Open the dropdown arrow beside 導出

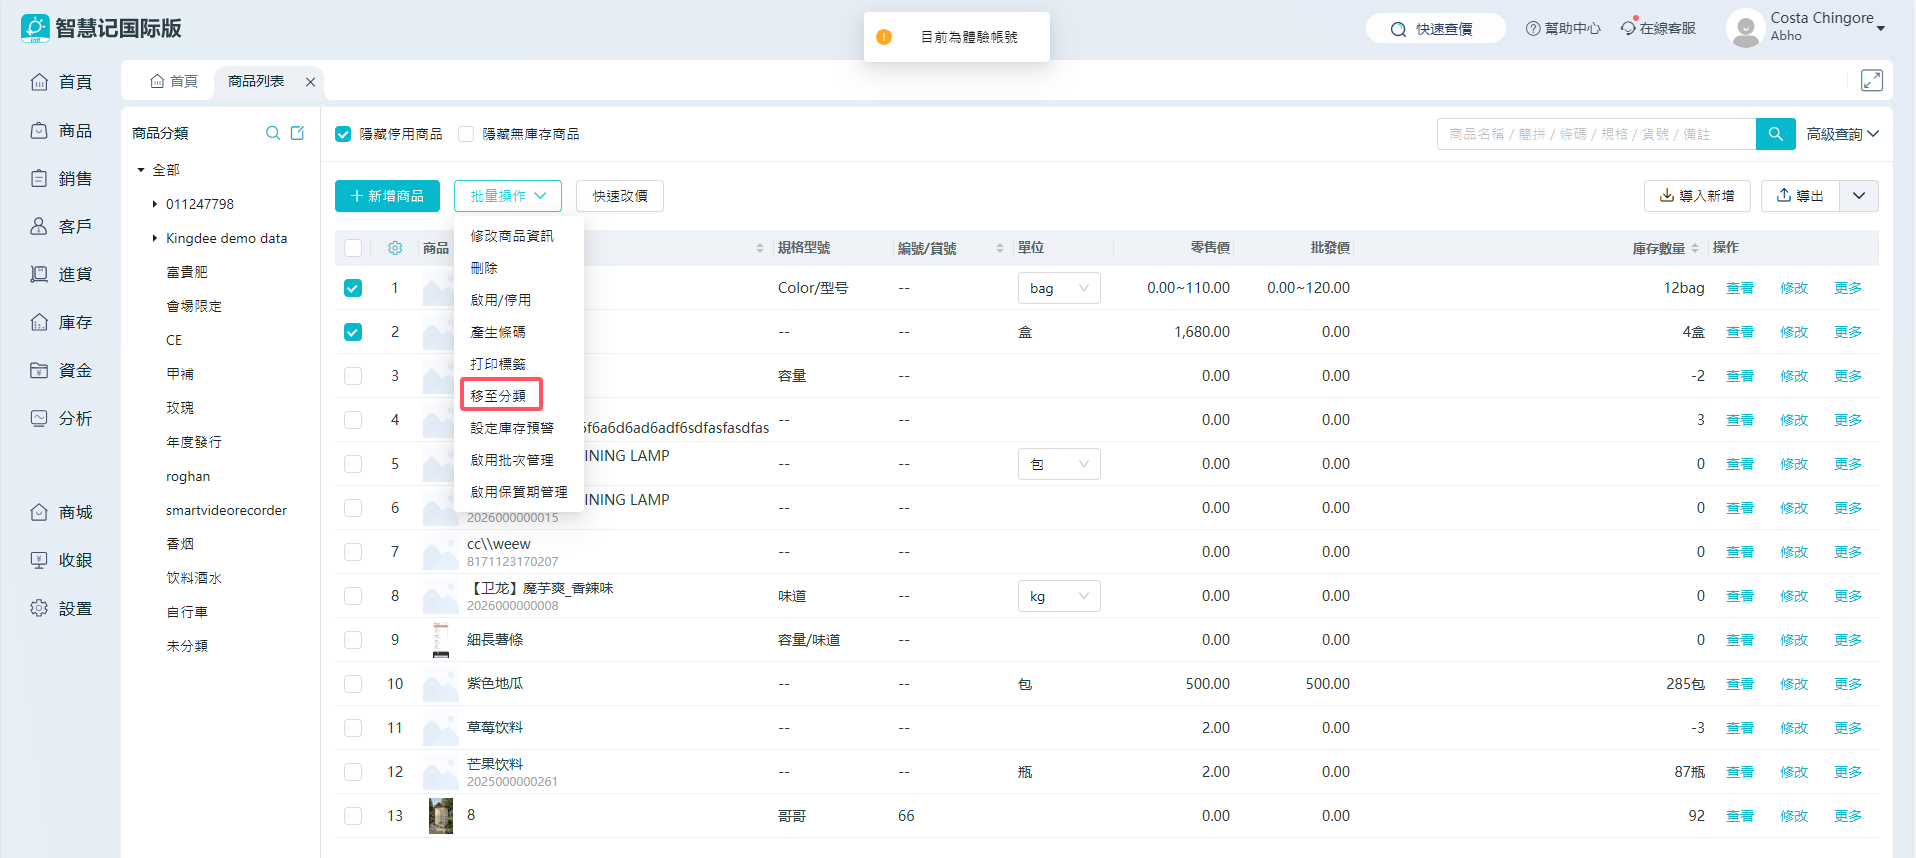(x=1858, y=196)
